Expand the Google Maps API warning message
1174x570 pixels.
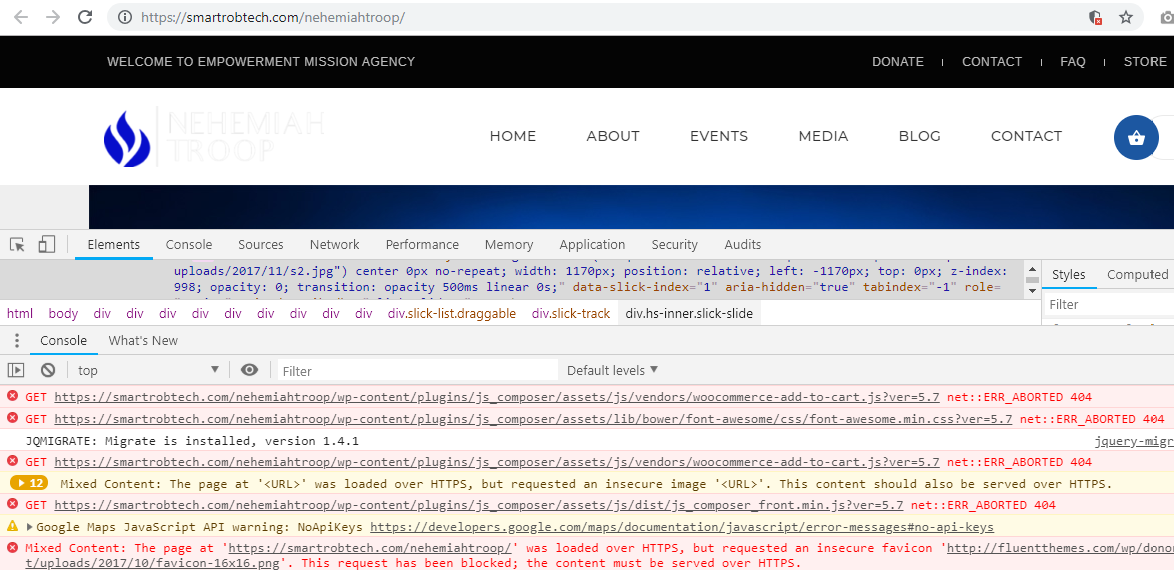pos(29,527)
